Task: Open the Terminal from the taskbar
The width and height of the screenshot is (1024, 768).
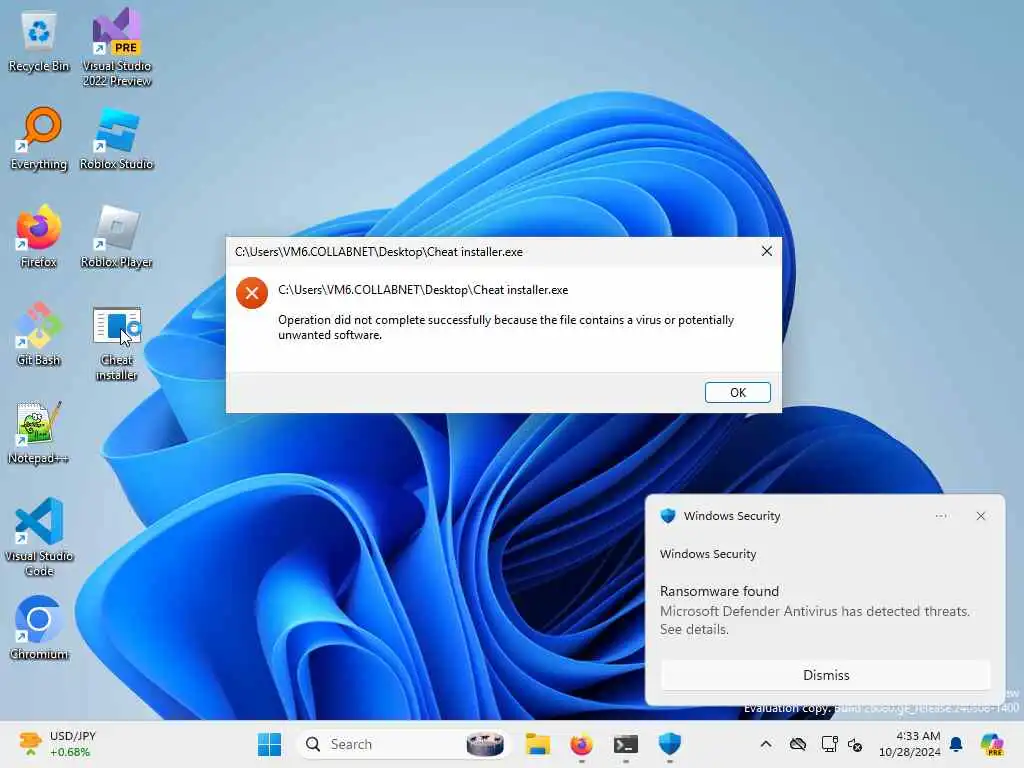Action: [x=626, y=744]
